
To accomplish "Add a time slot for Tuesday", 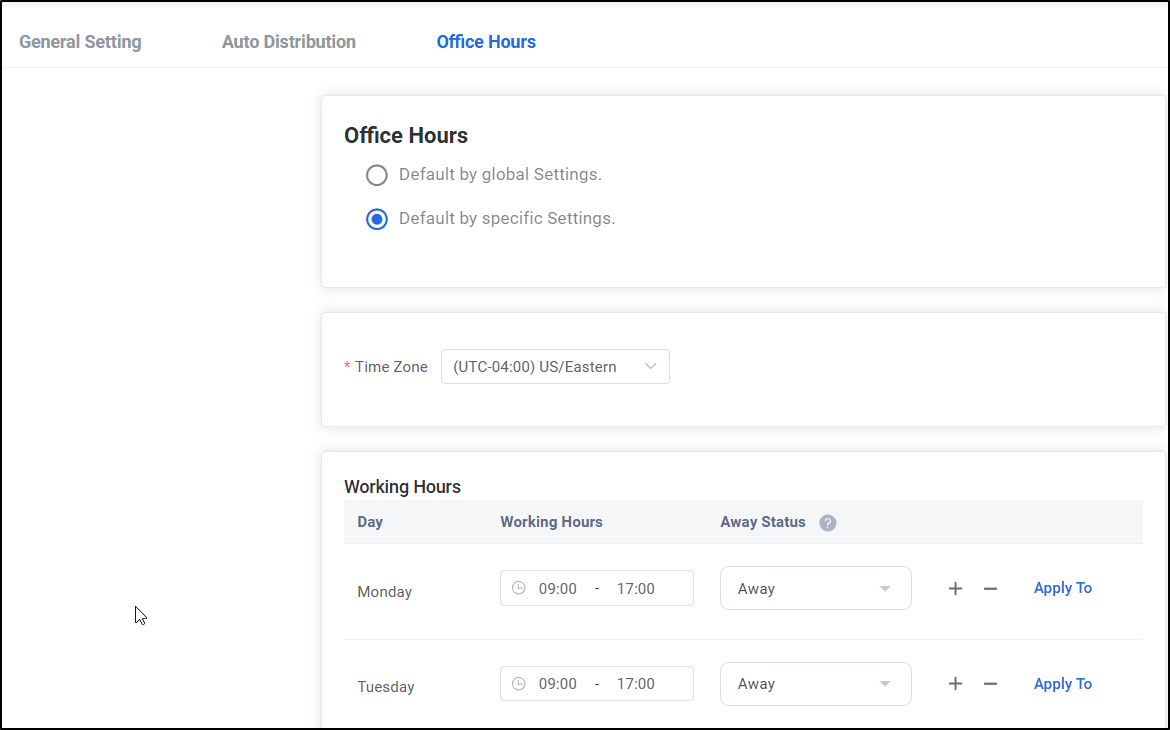I will [955, 684].
